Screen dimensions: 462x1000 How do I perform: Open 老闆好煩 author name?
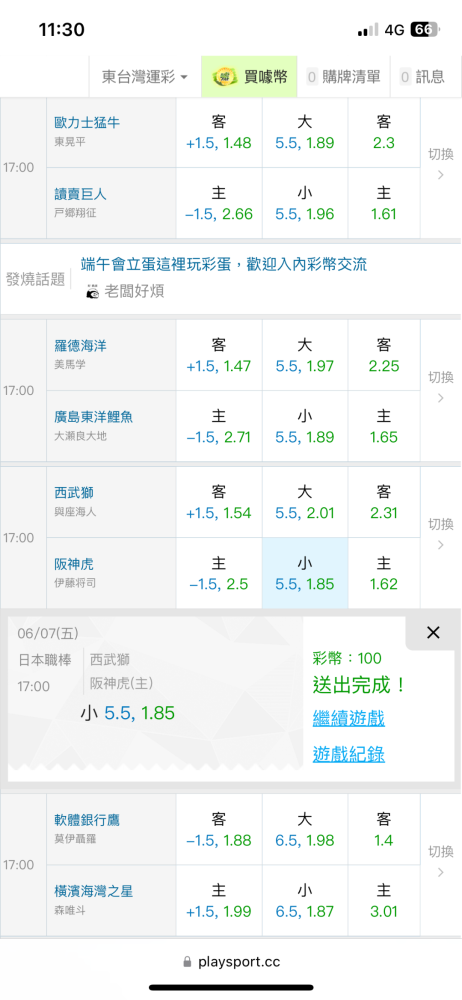[135, 291]
